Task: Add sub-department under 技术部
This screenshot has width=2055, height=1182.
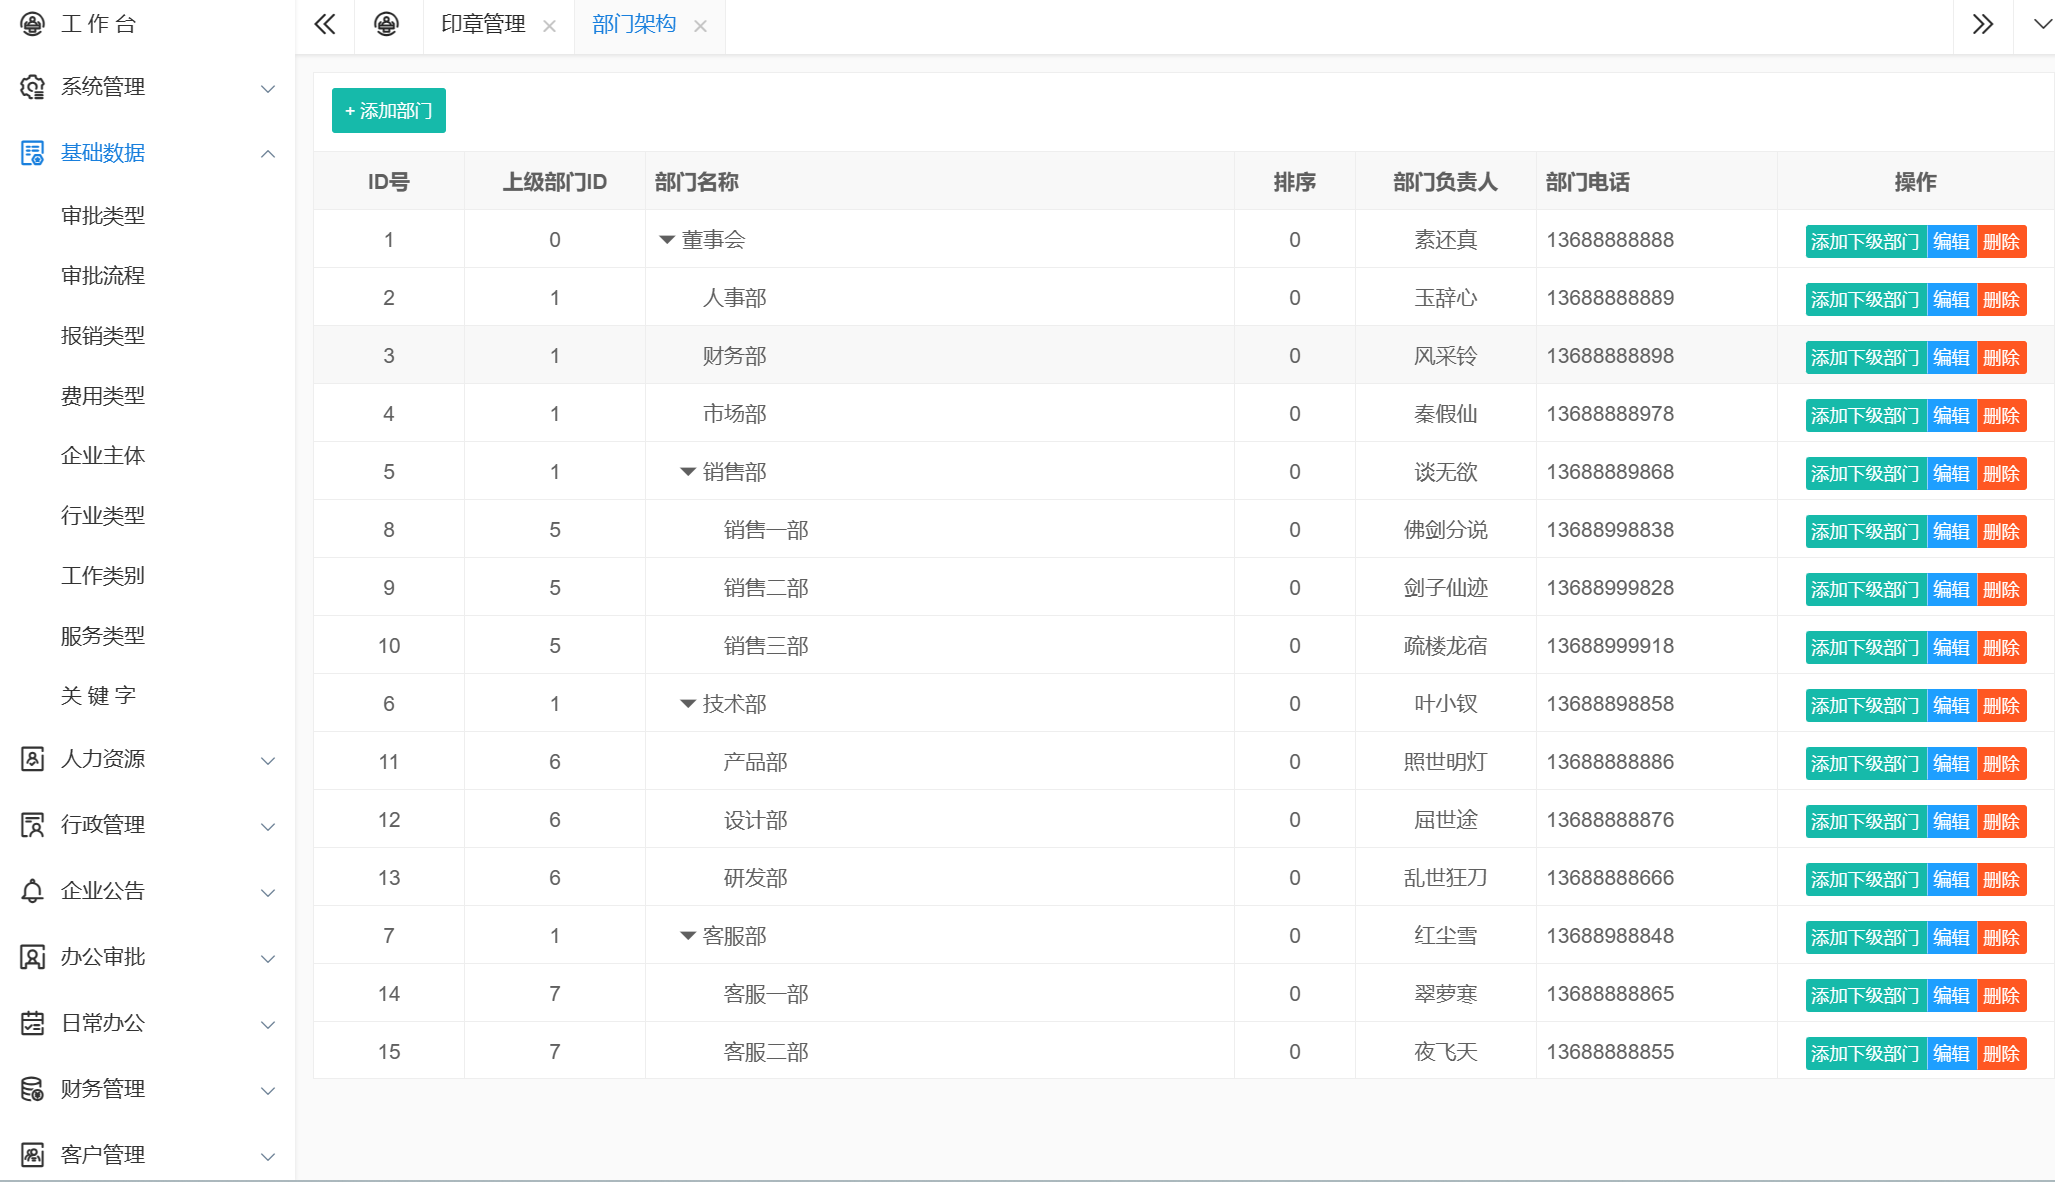Action: point(1865,706)
